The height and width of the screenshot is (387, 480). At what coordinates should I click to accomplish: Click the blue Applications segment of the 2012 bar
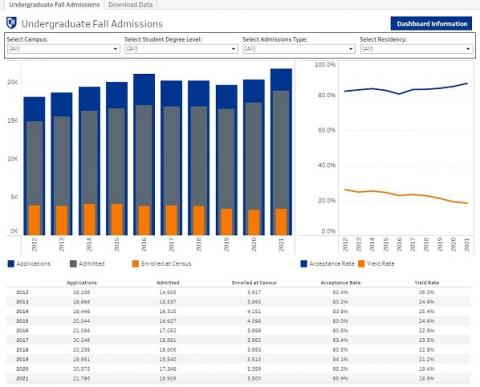(x=34, y=109)
